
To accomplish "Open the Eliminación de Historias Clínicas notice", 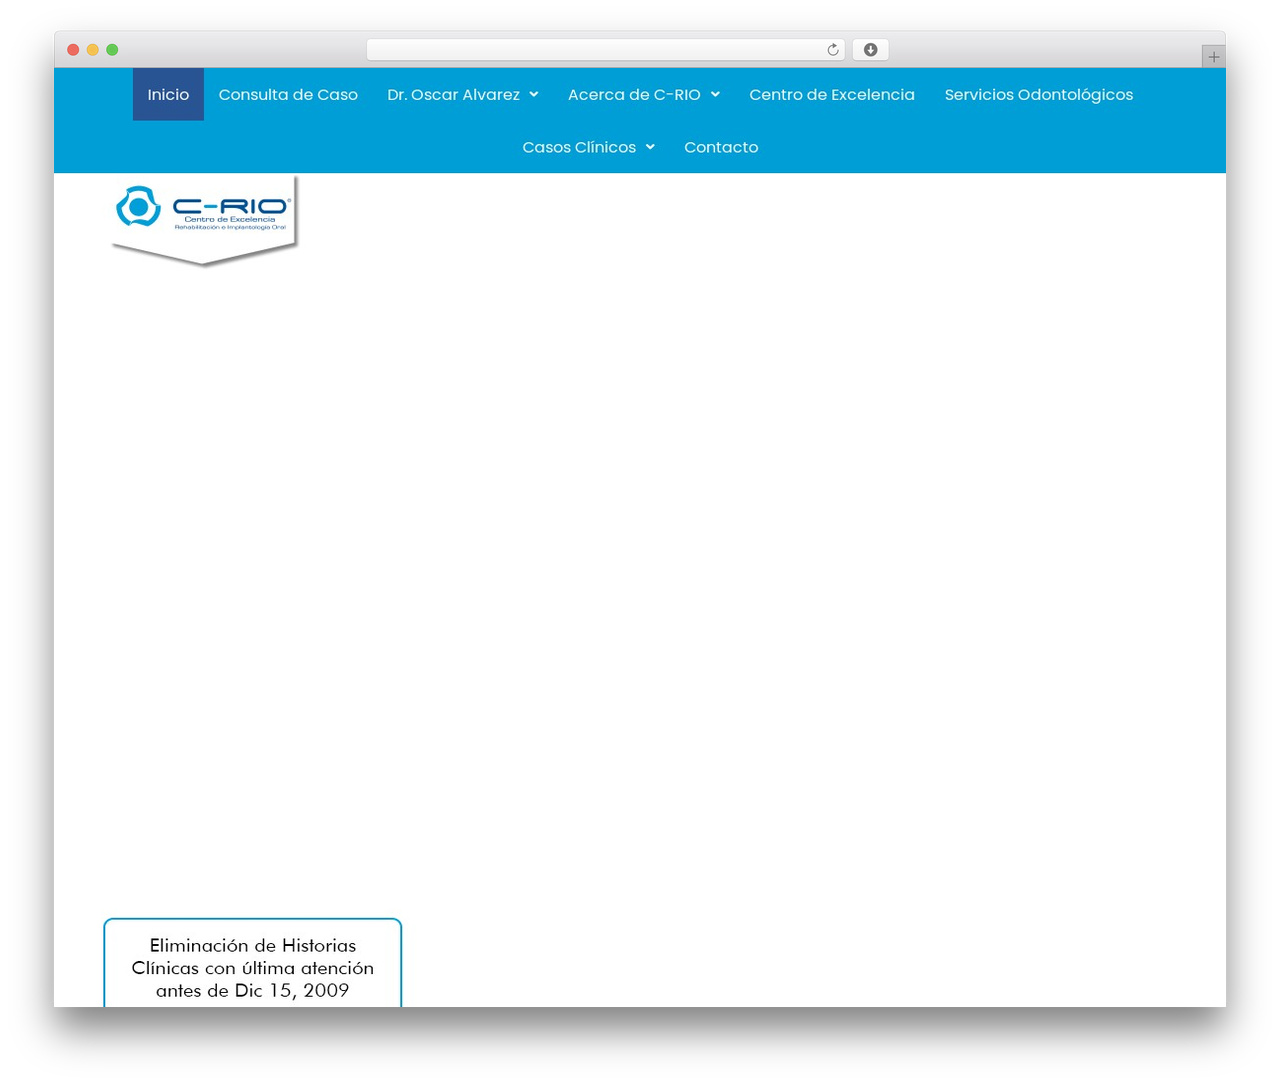I will (253, 963).
